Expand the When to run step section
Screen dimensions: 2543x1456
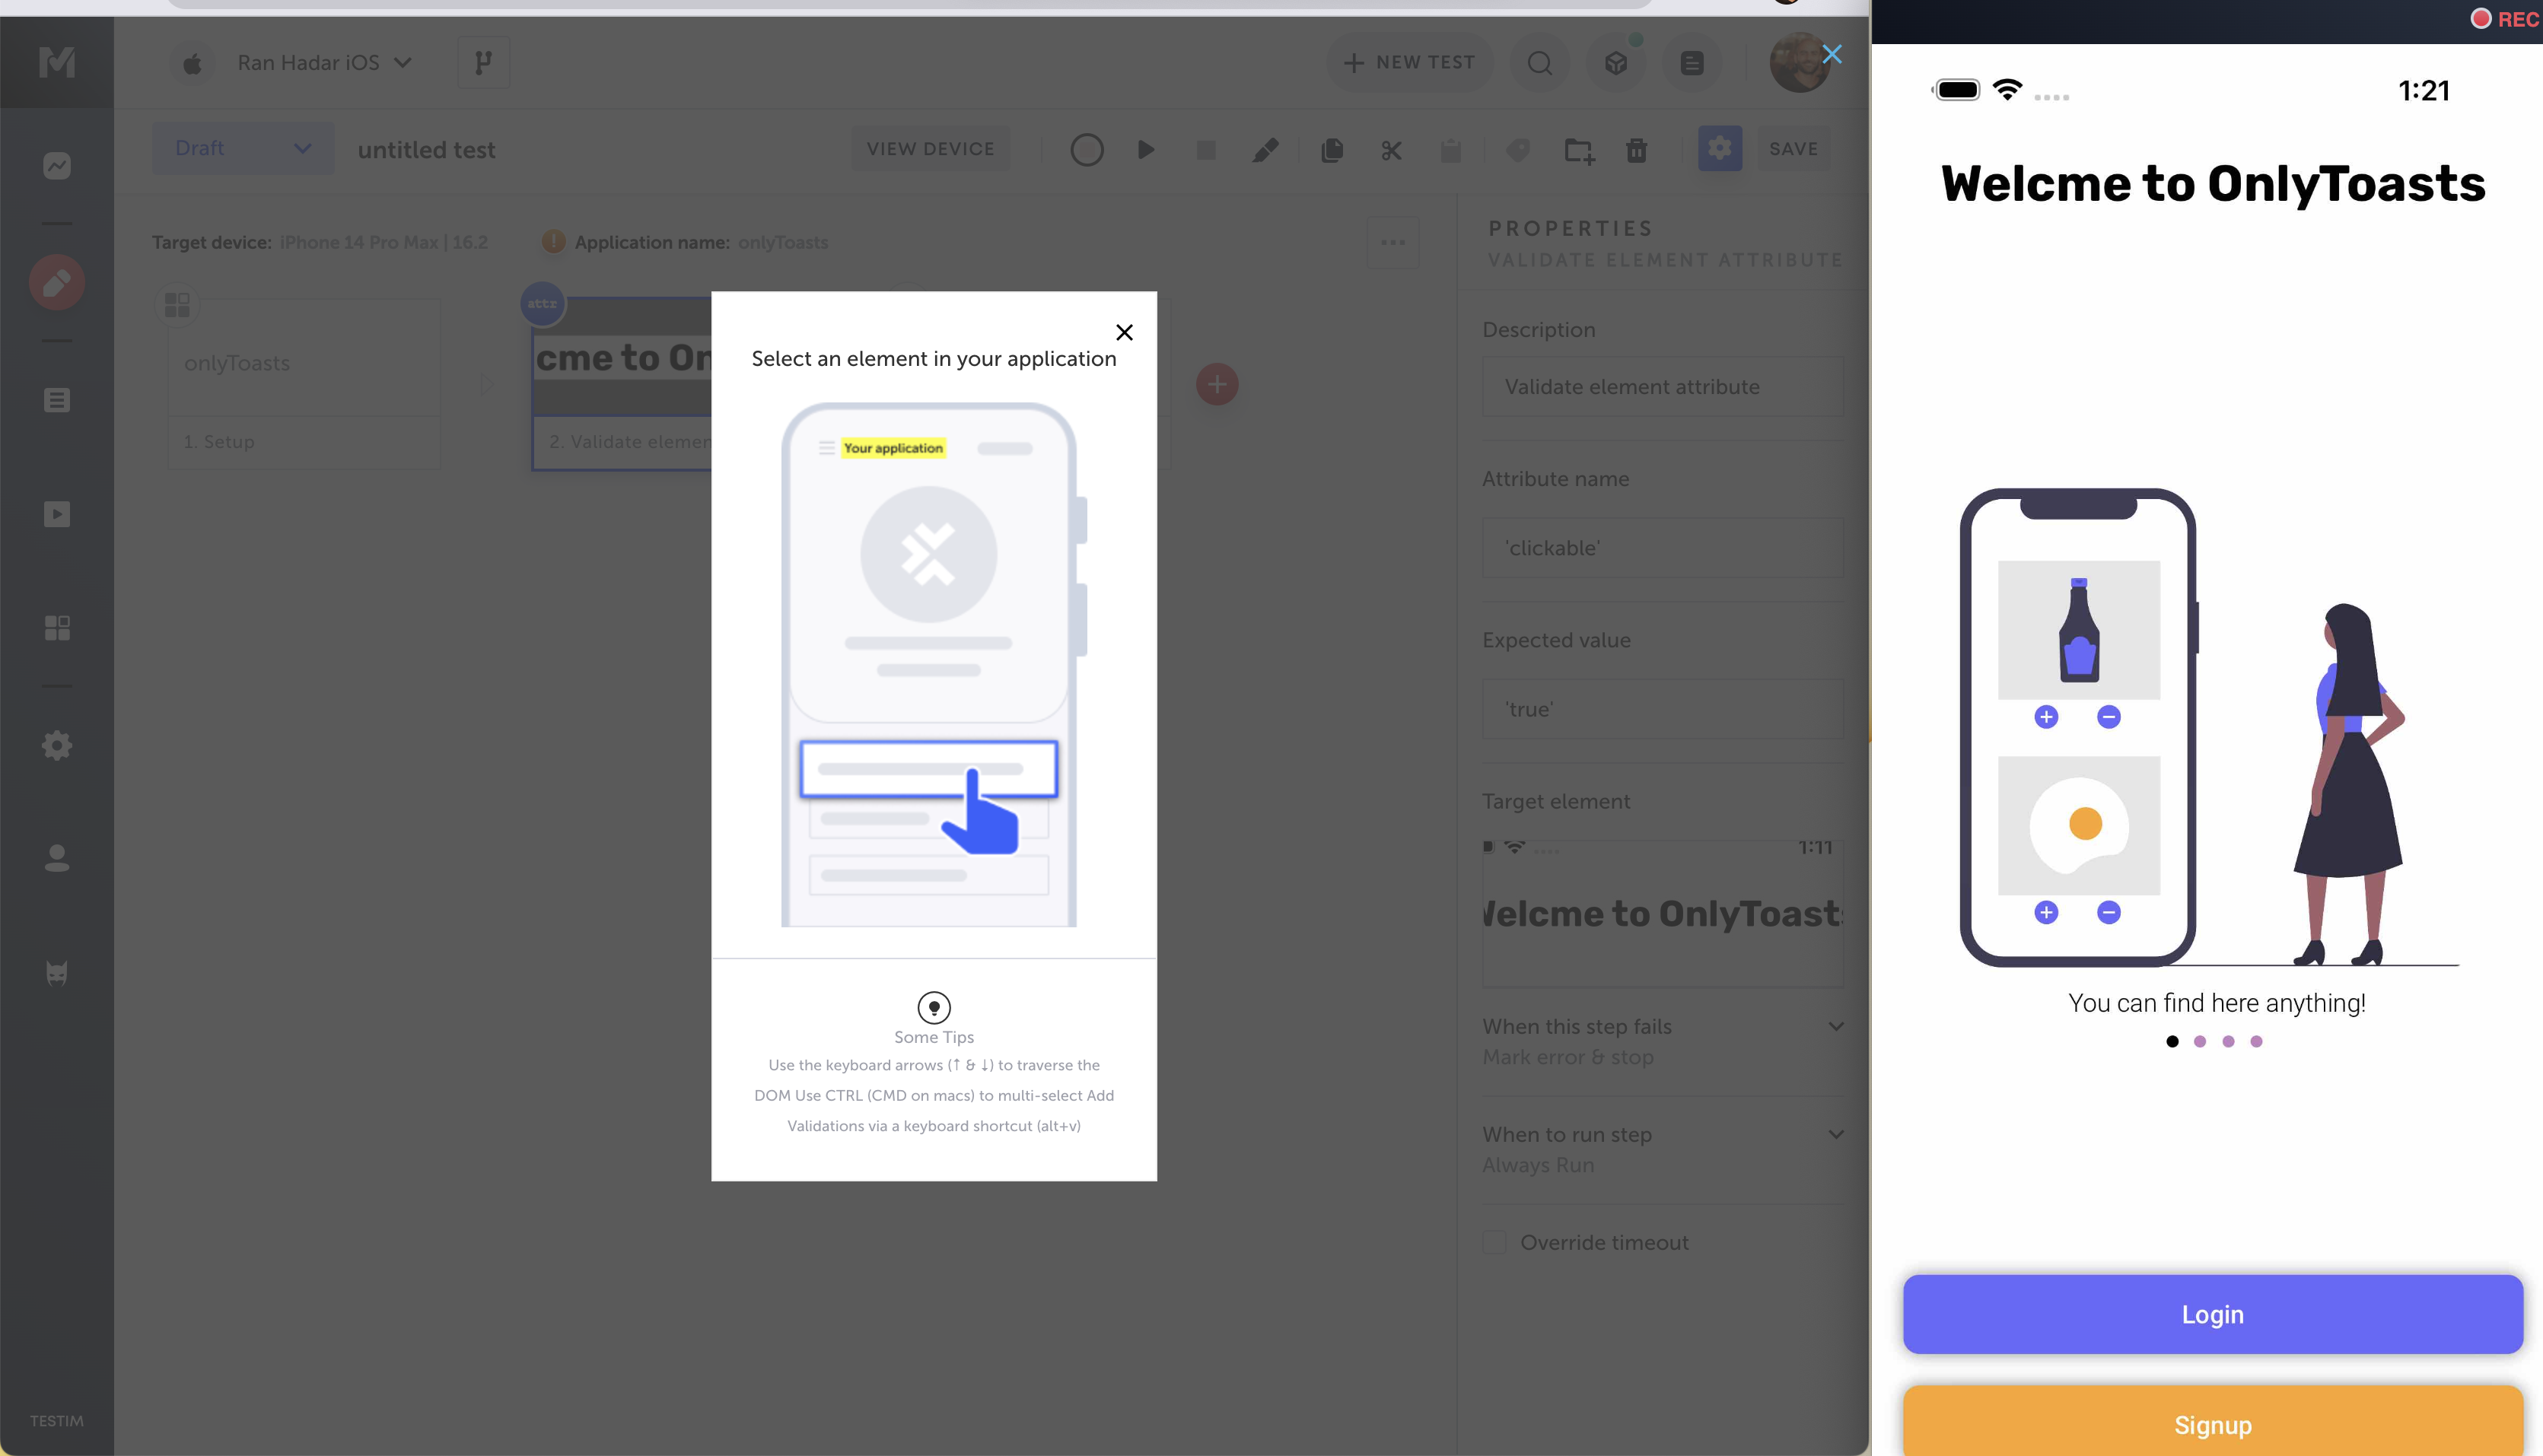(1663, 1149)
